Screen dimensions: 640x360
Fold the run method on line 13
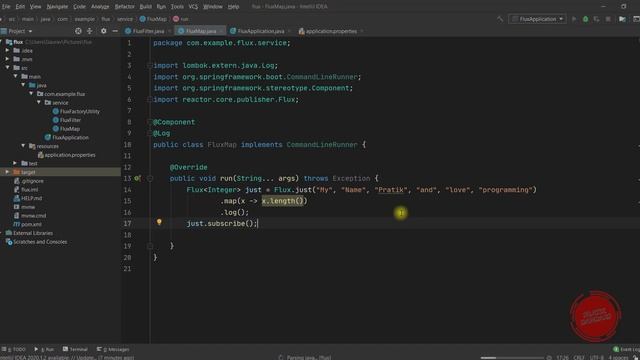coord(150,178)
